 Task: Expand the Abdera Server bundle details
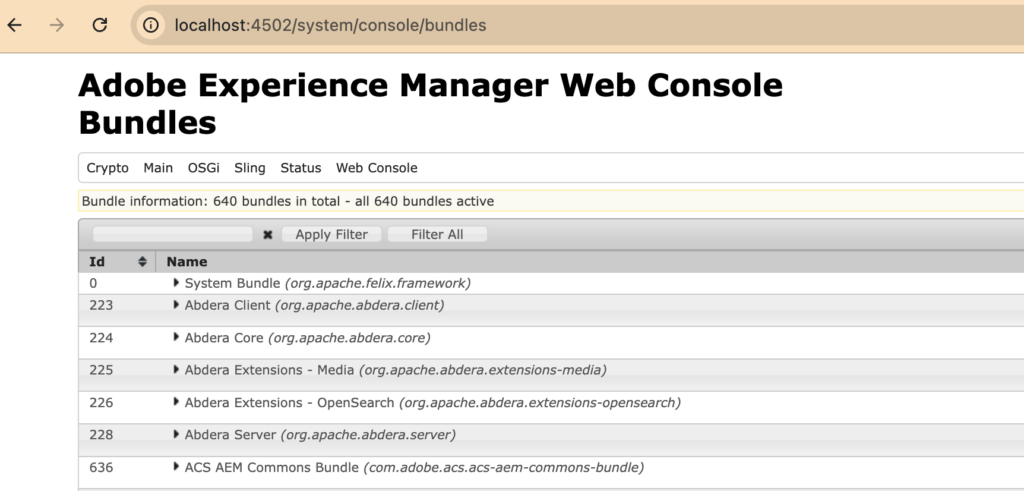(x=177, y=435)
